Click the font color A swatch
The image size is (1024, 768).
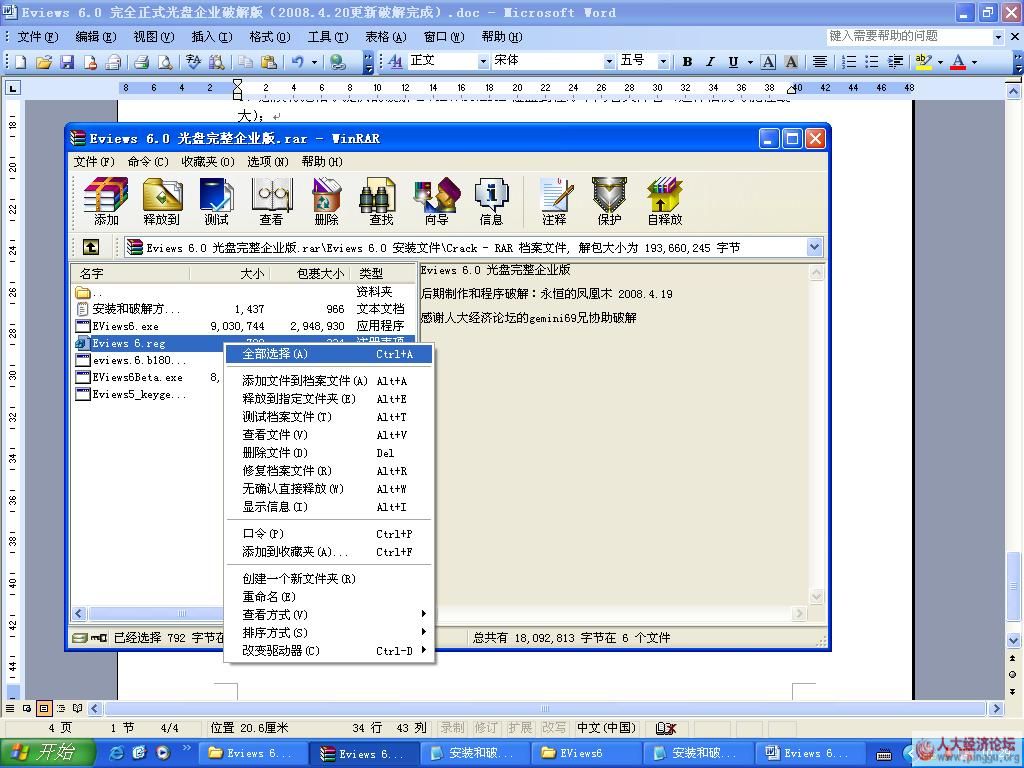958,62
